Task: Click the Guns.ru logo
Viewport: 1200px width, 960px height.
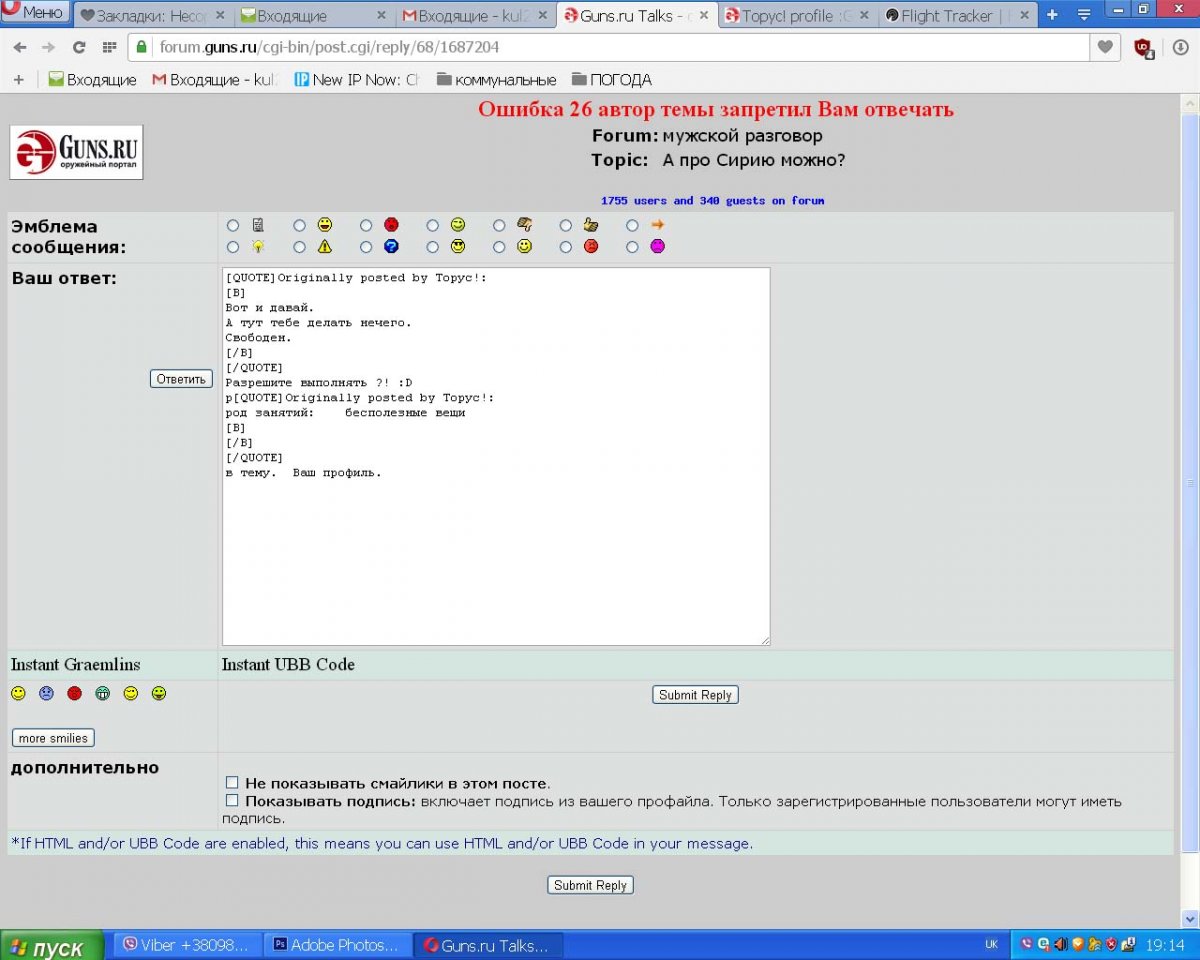Action: click(x=76, y=152)
